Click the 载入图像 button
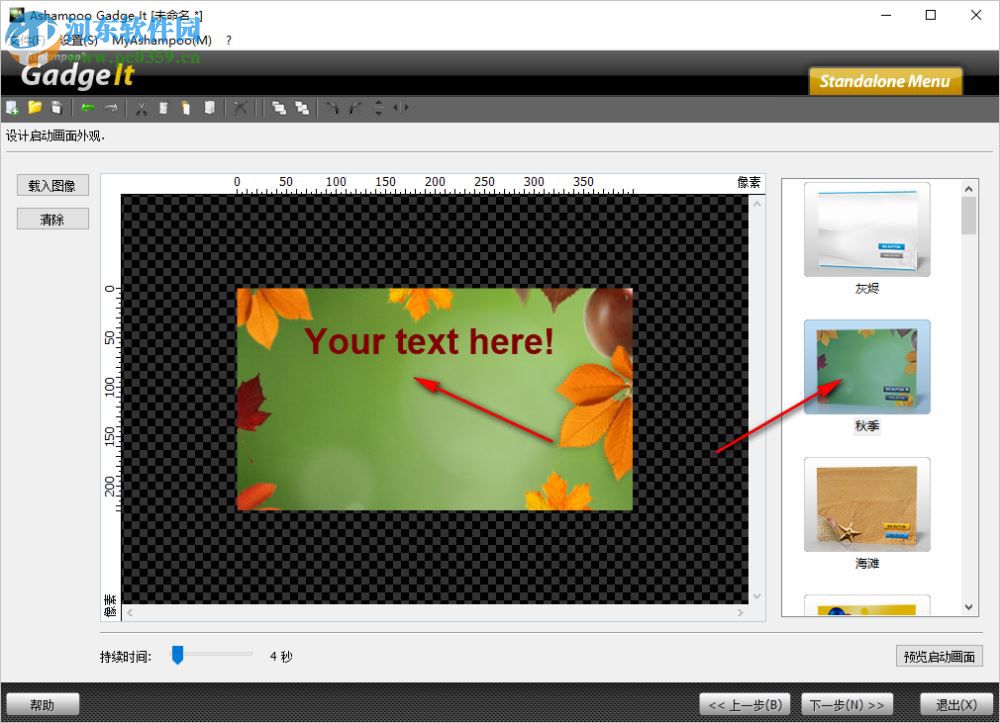This screenshot has height=723, width=1000. (52, 186)
